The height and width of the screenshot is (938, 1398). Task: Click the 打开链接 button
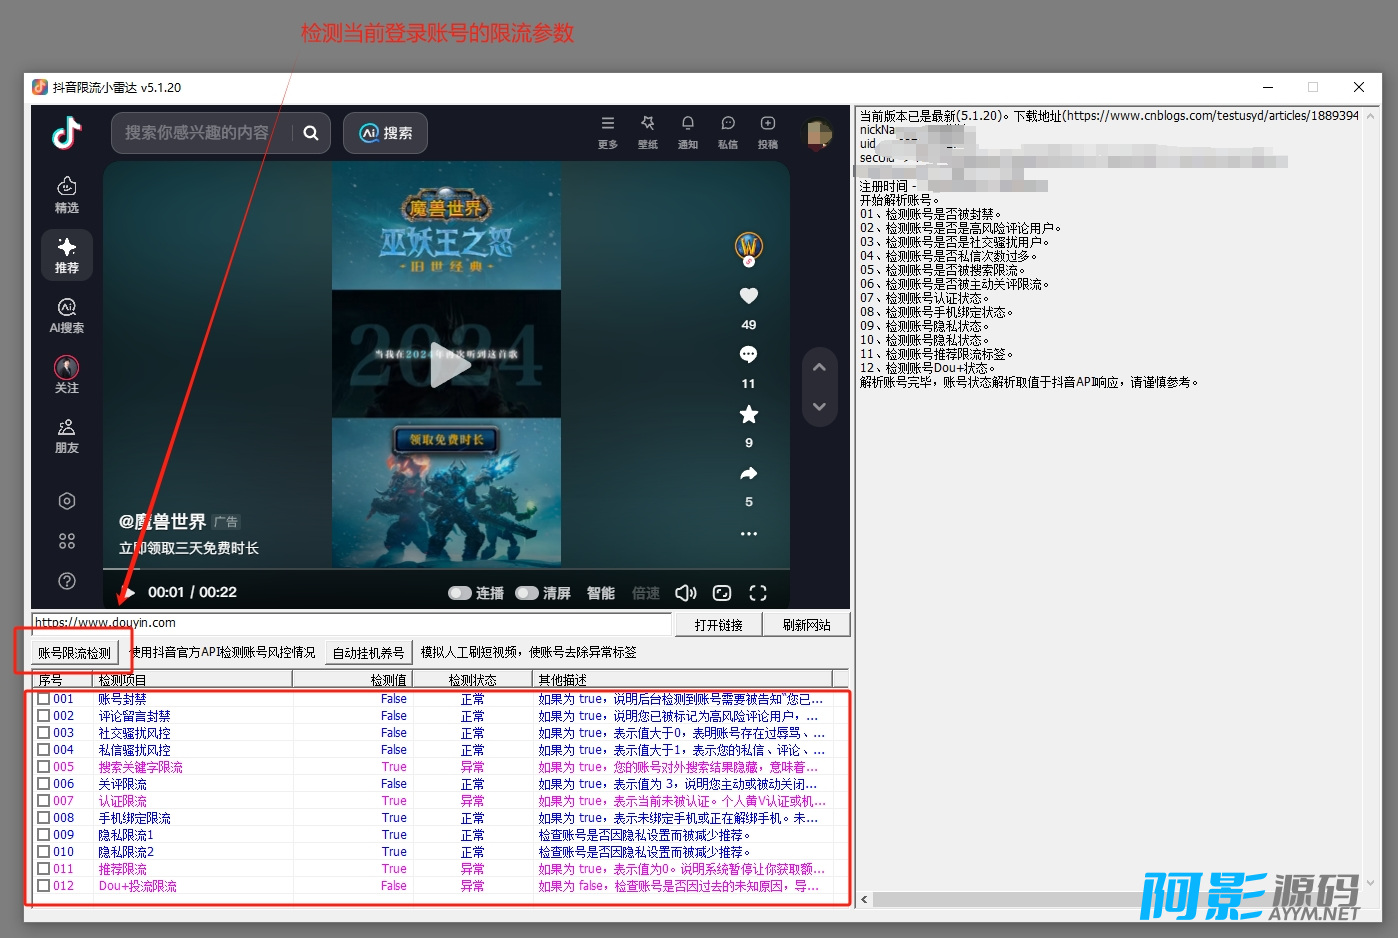[x=719, y=625]
